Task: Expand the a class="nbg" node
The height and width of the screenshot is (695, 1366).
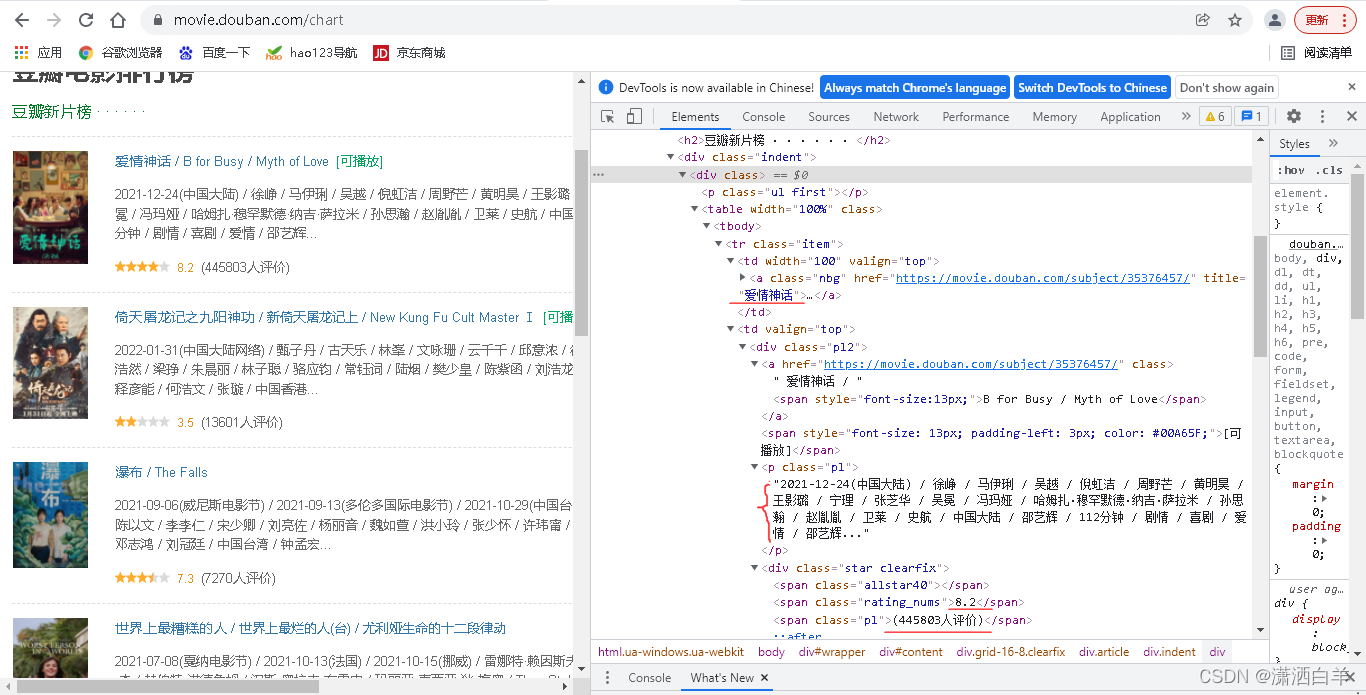Action: [x=742, y=277]
